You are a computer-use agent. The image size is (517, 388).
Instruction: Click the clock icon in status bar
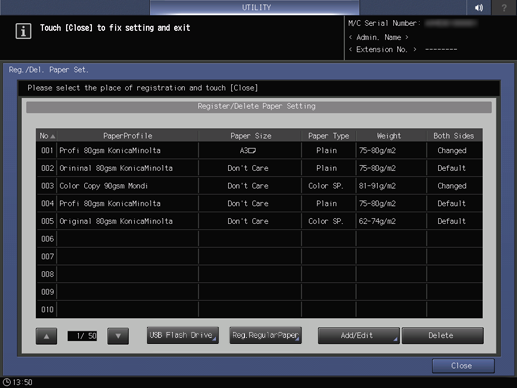6,382
